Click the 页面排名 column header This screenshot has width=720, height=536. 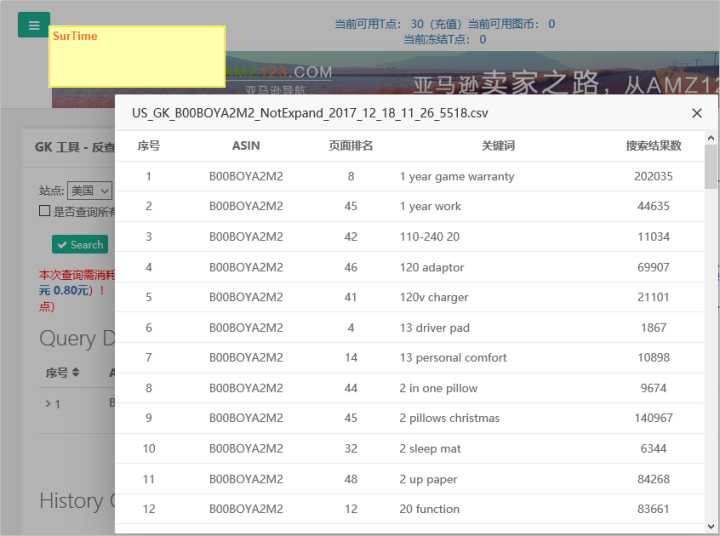point(351,145)
